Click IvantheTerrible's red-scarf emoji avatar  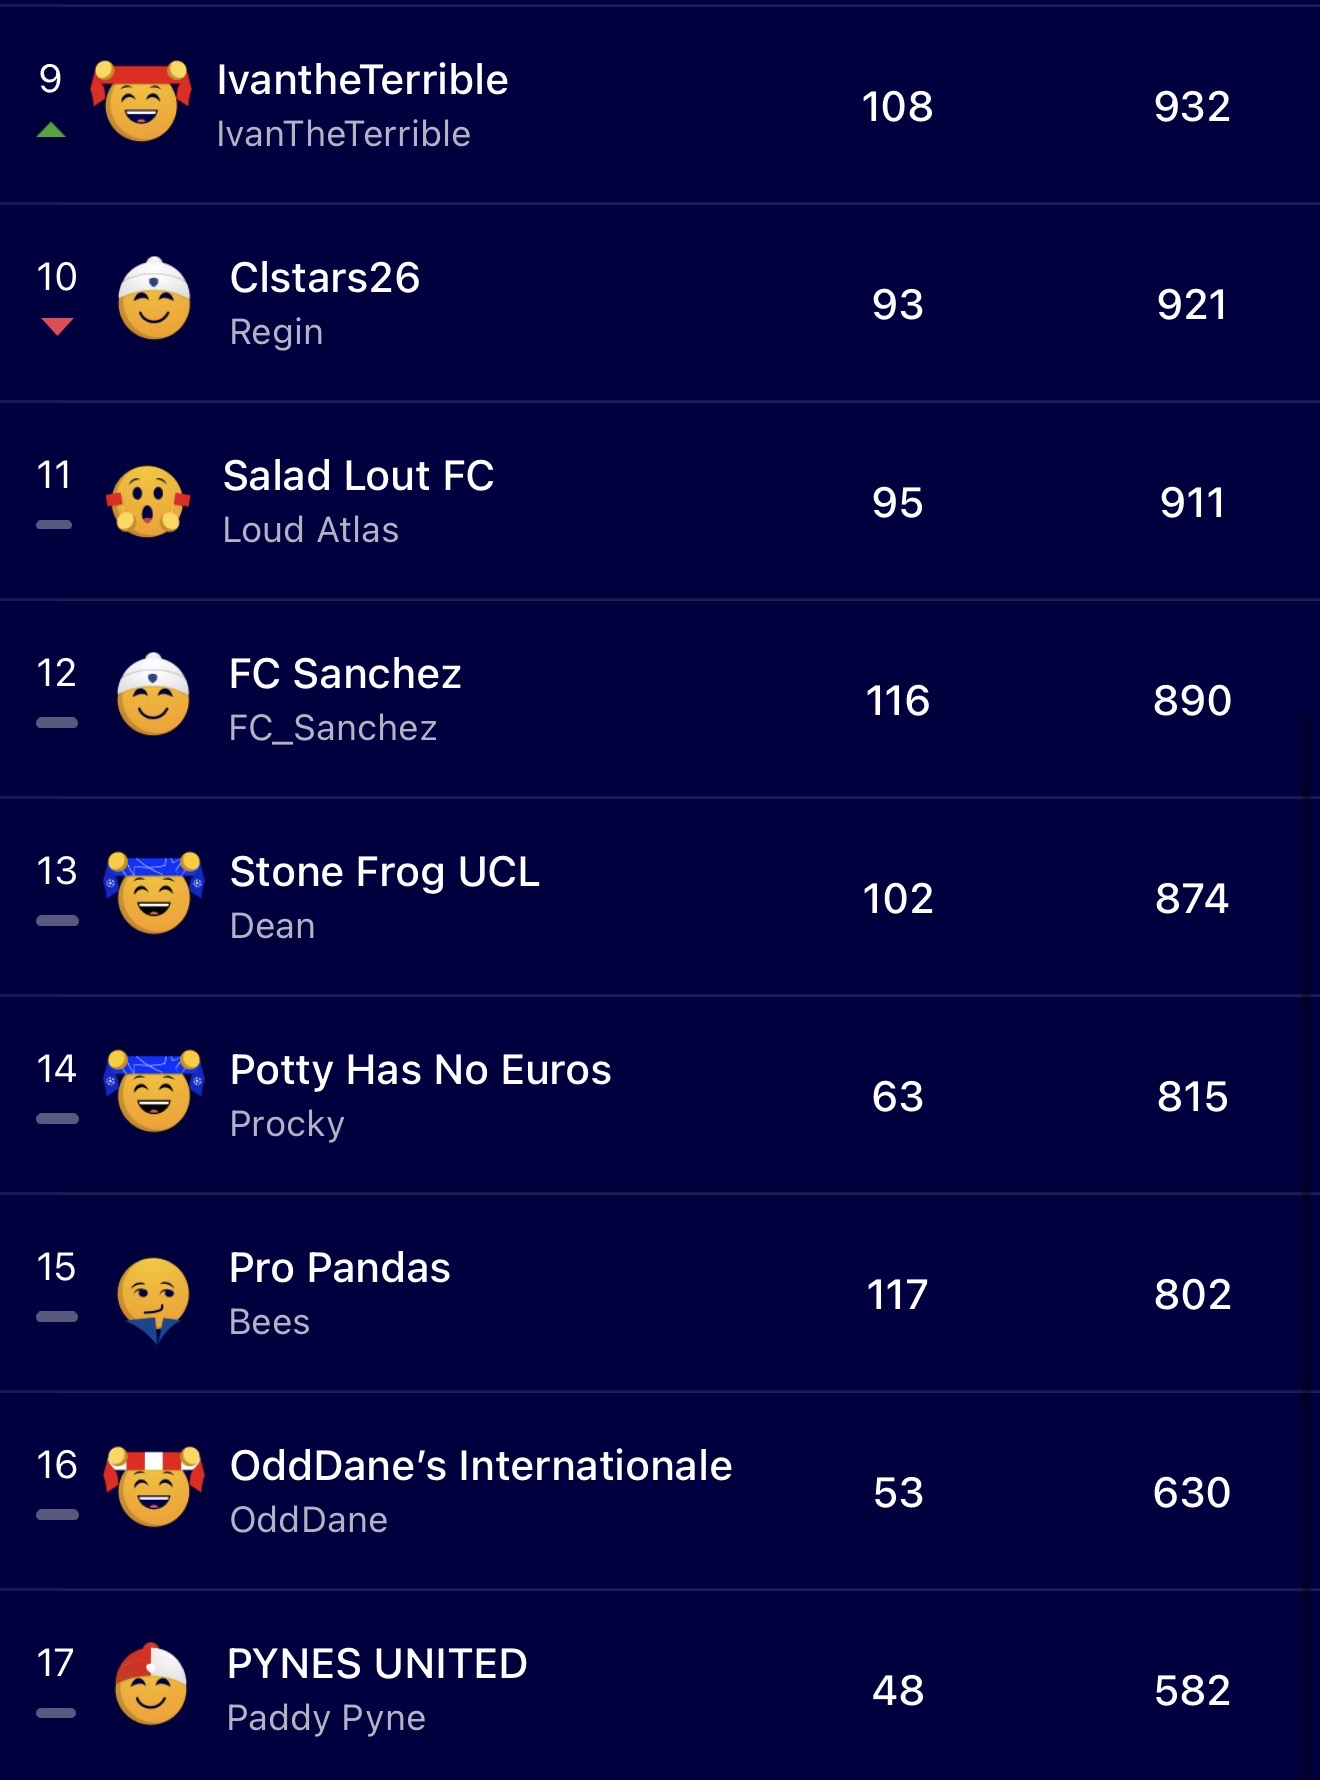click(x=141, y=101)
